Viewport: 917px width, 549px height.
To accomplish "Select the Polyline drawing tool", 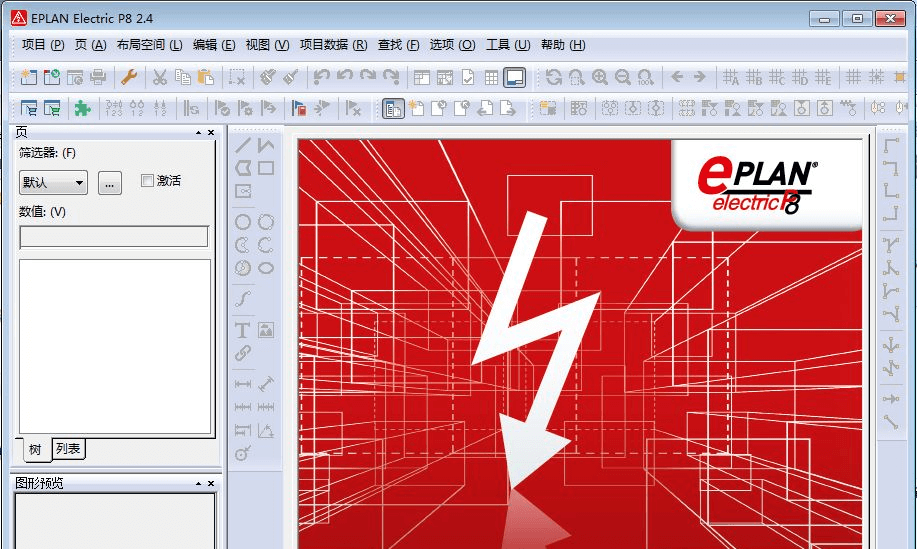I will coord(266,144).
